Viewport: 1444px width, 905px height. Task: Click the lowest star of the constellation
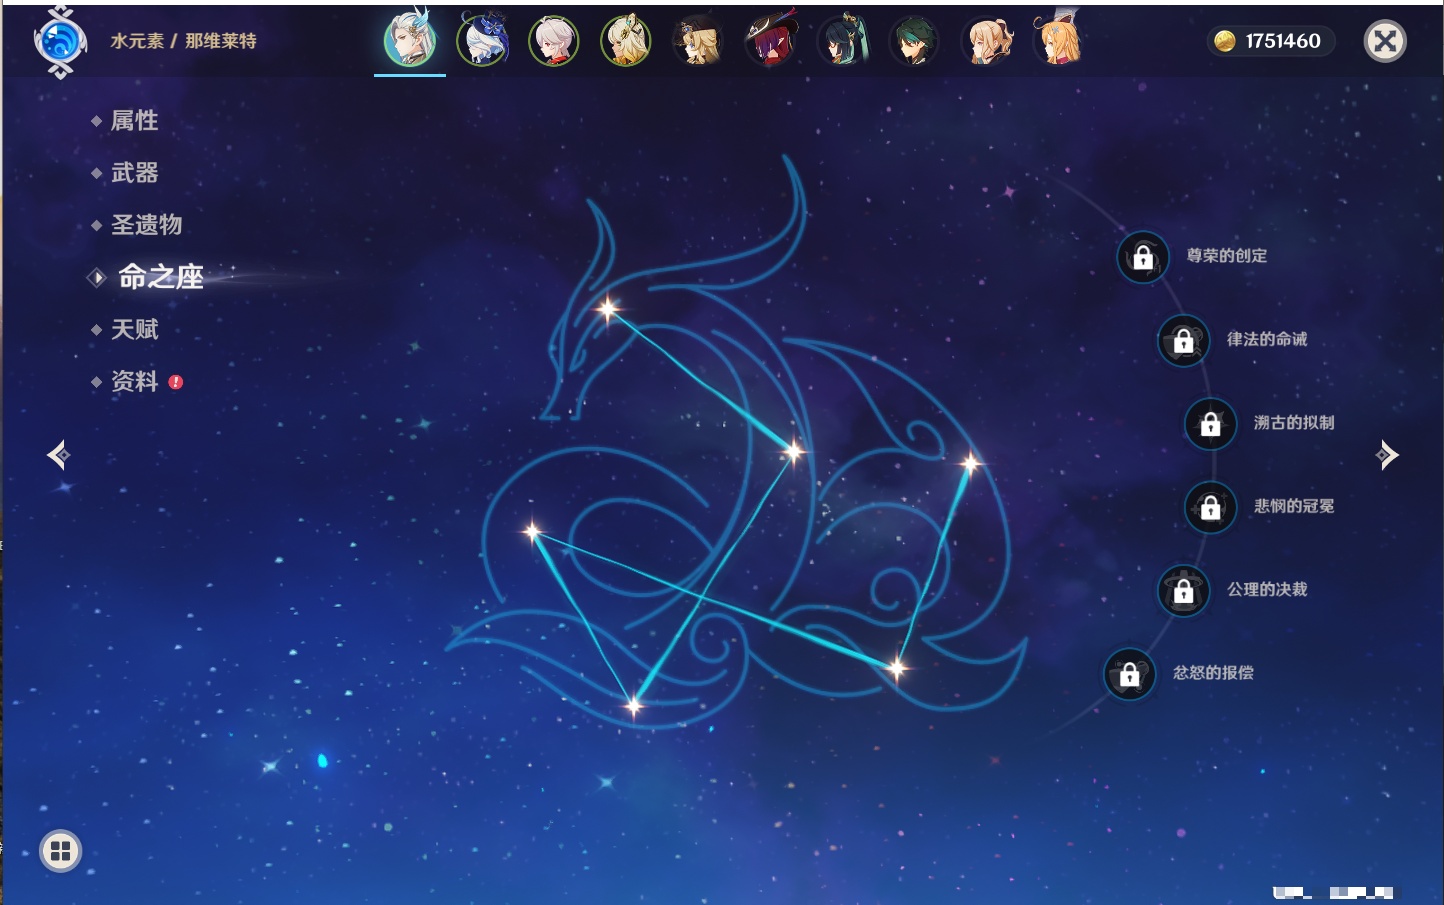634,706
